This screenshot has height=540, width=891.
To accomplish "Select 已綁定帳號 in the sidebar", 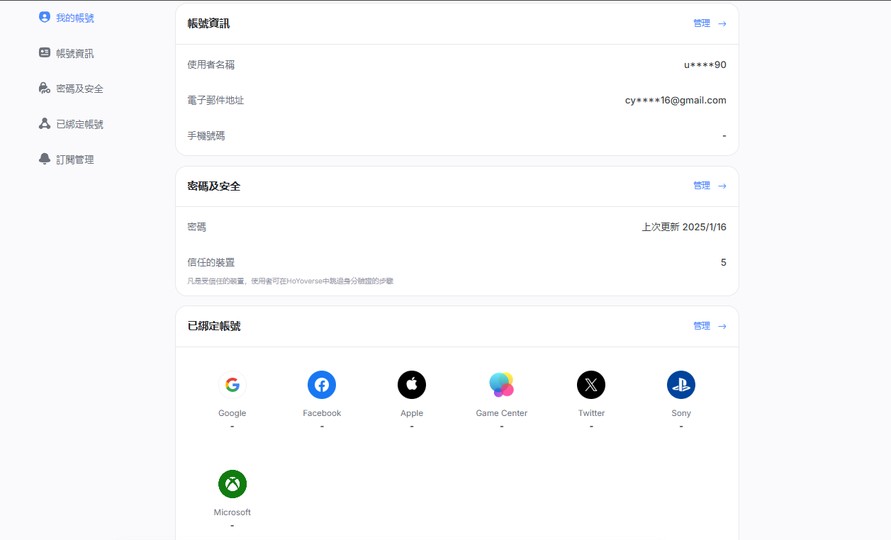I will [78, 124].
